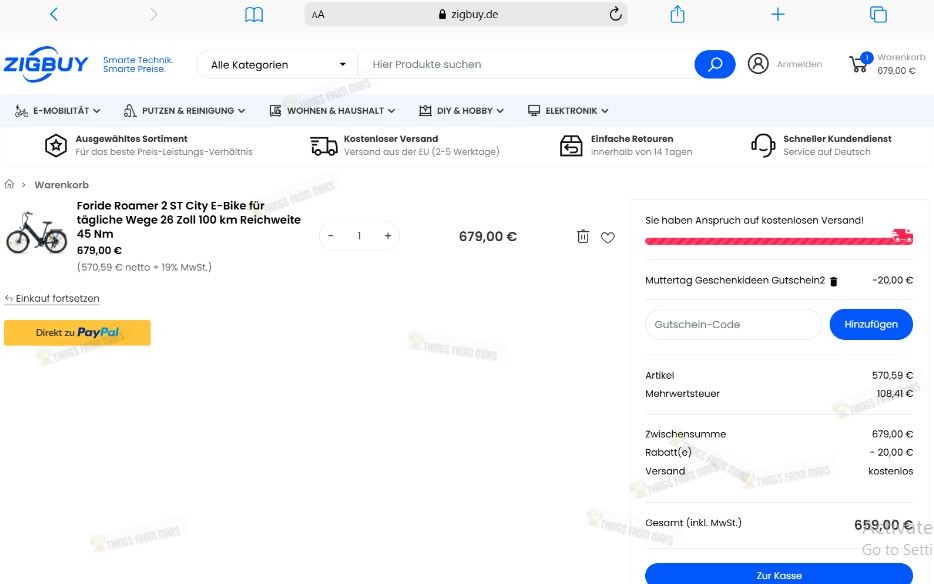This screenshot has width=934, height=584.
Task: Open the Foride Roamer e-bike thumbnail
Action: point(36,232)
